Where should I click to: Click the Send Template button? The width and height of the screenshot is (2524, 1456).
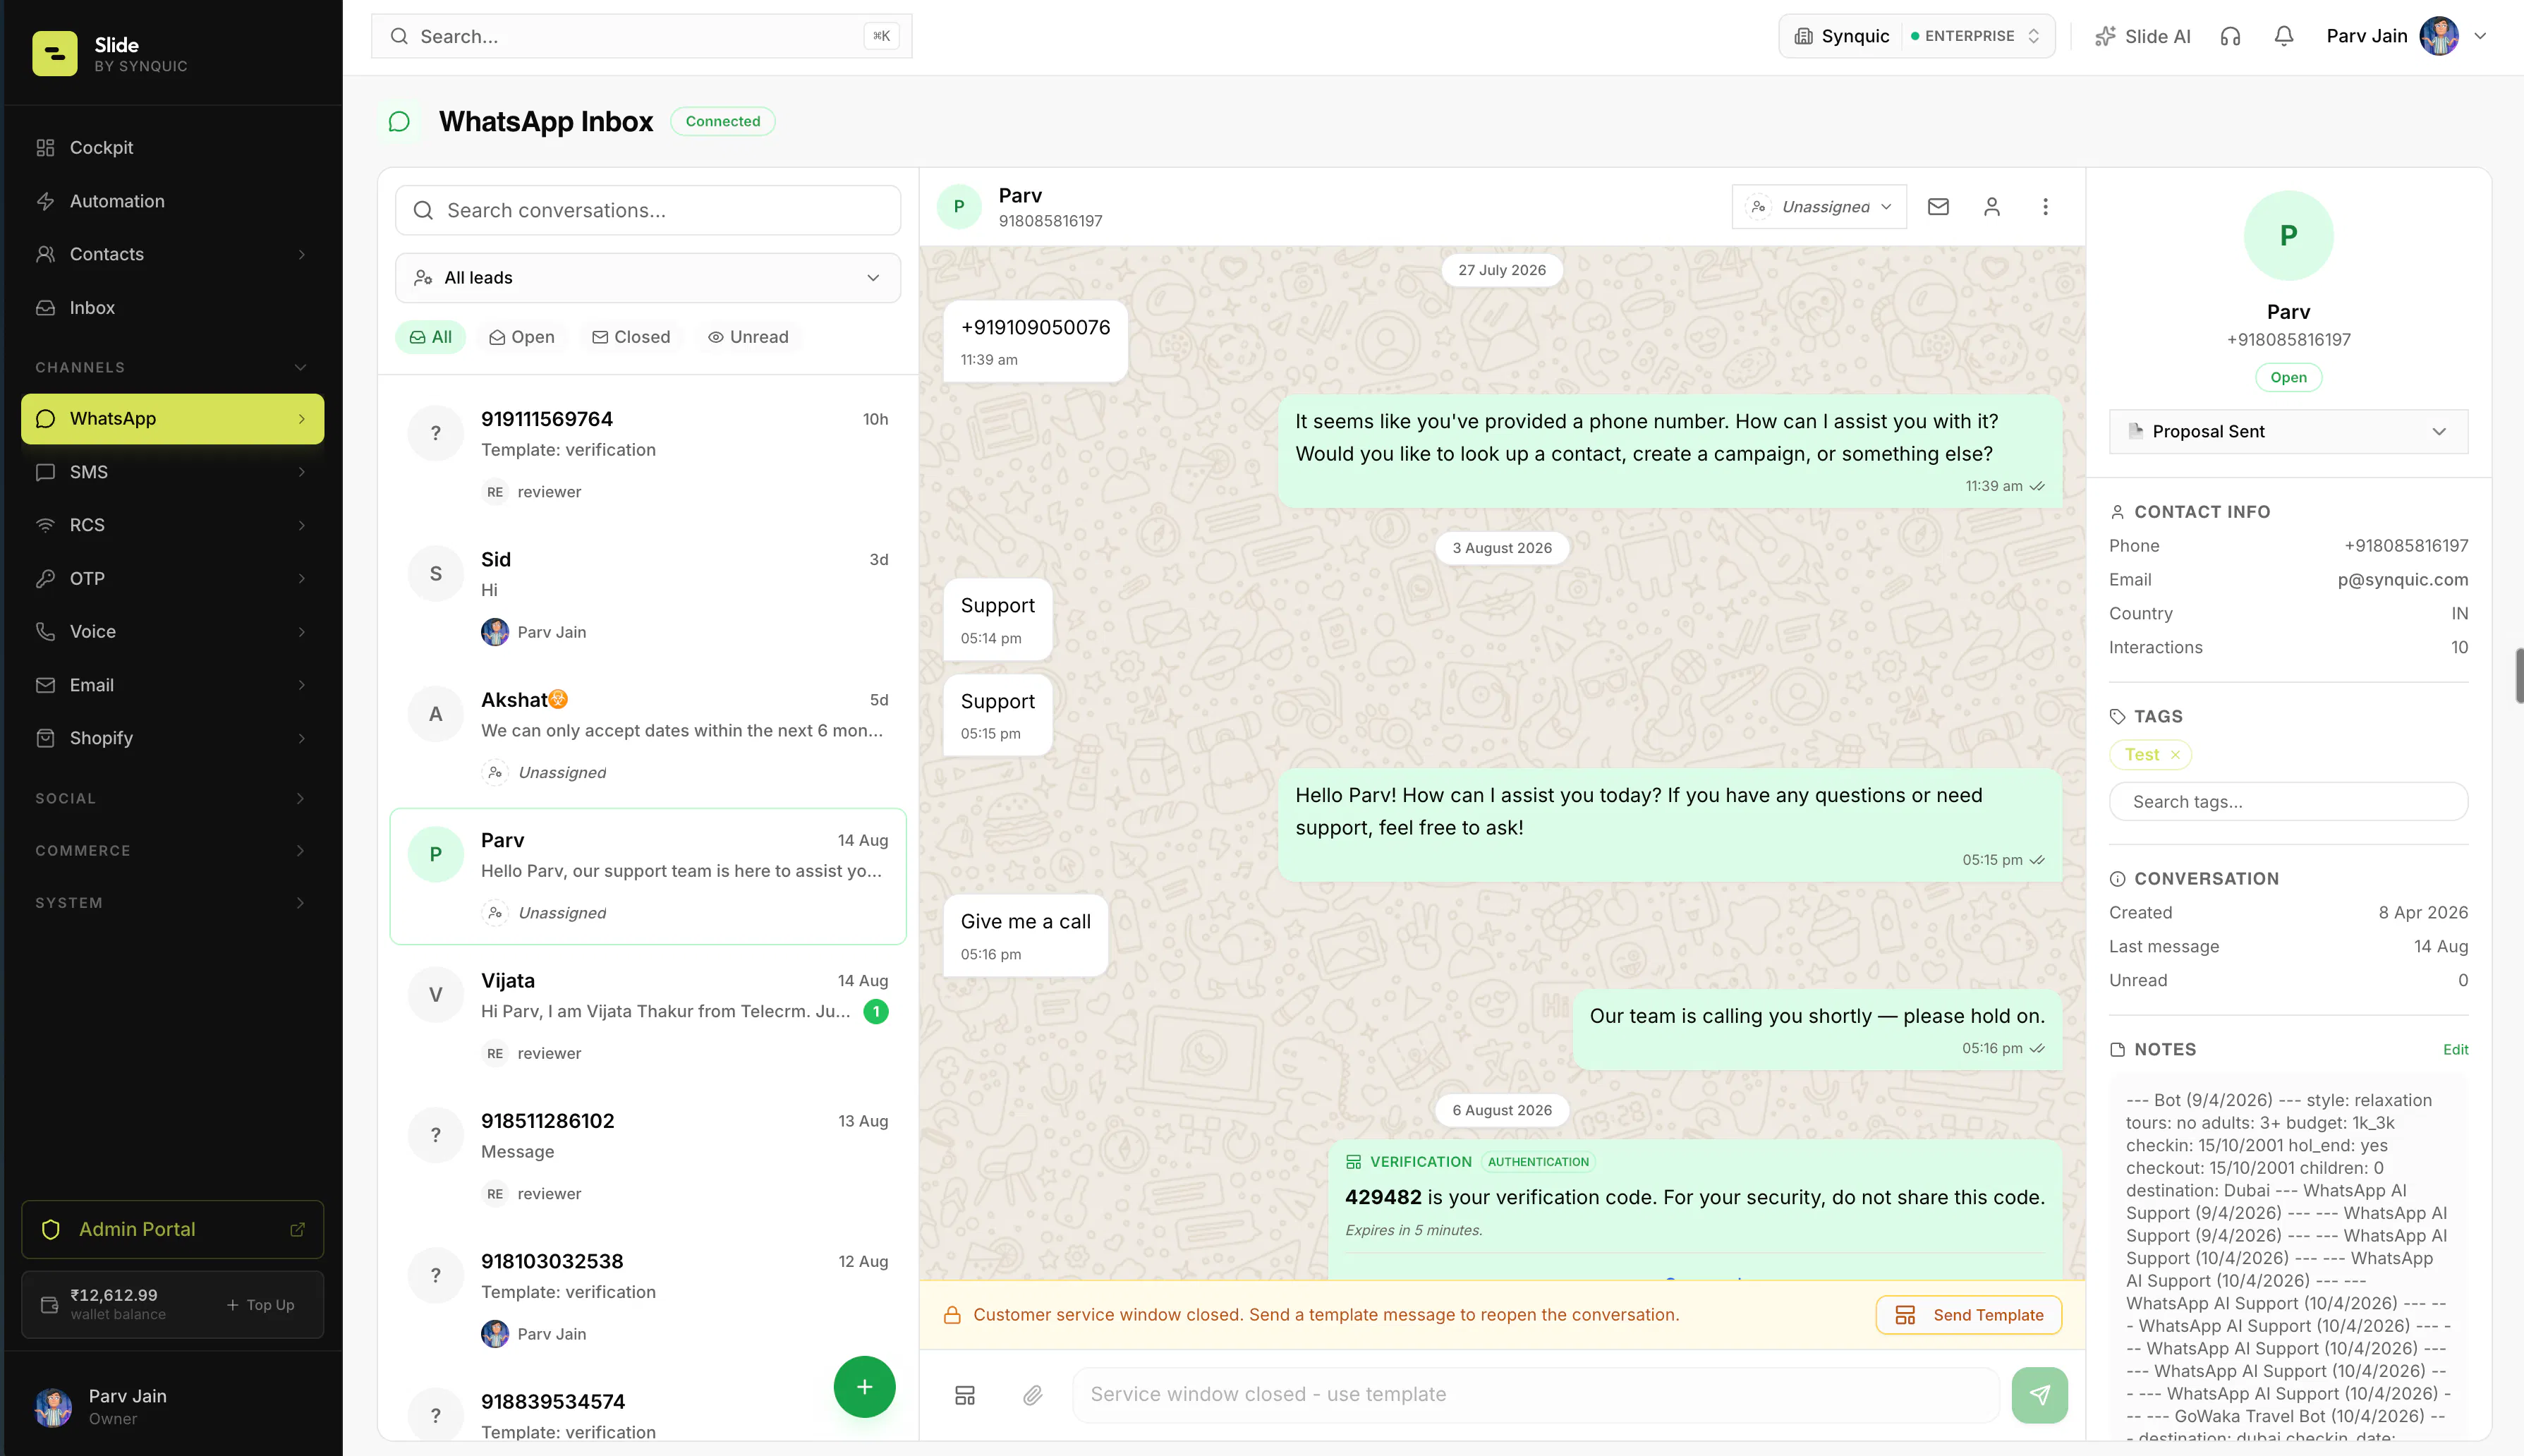(x=1968, y=1315)
